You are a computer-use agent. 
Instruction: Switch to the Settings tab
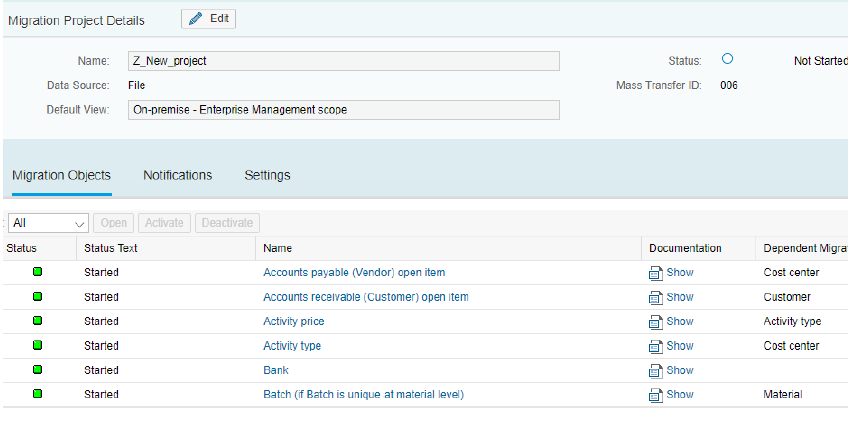(x=267, y=175)
